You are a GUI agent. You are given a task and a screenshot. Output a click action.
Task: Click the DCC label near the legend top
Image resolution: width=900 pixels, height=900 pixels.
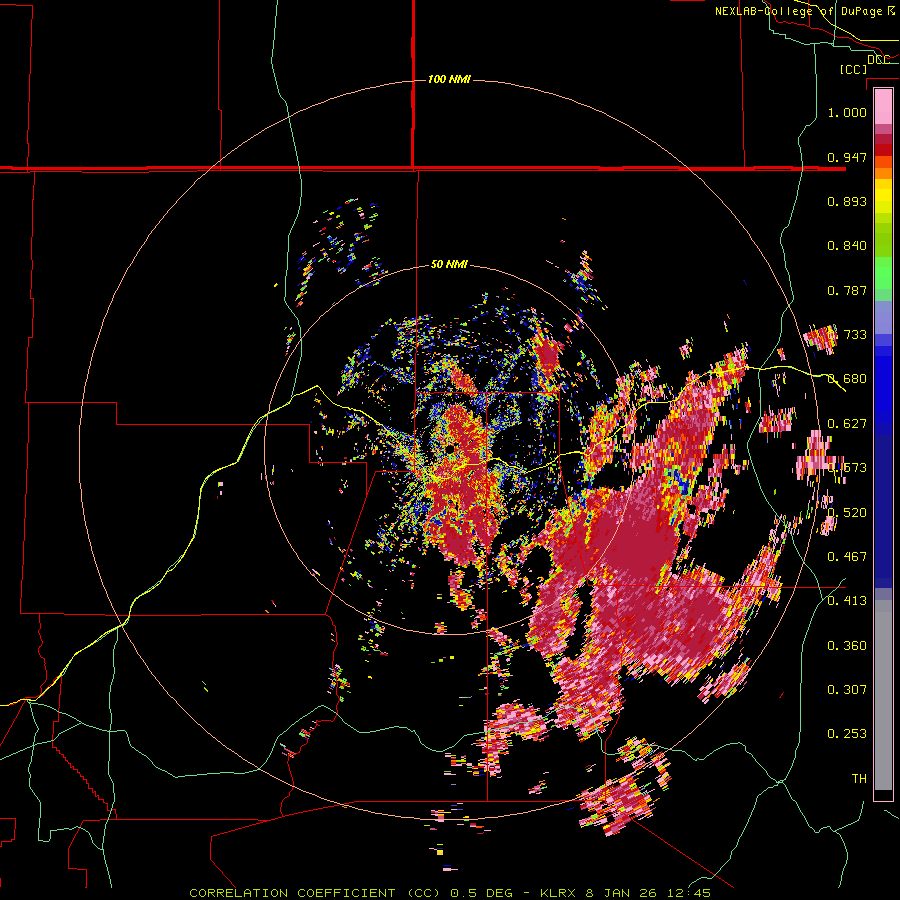pos(878,60)
